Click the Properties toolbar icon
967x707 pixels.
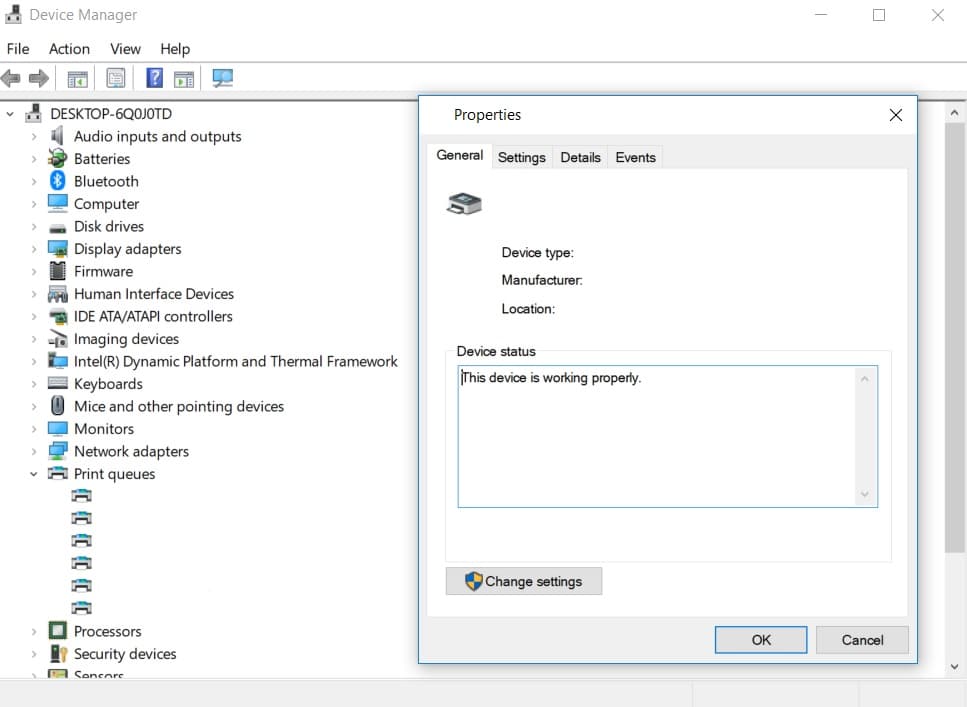[x=116, y=78]
